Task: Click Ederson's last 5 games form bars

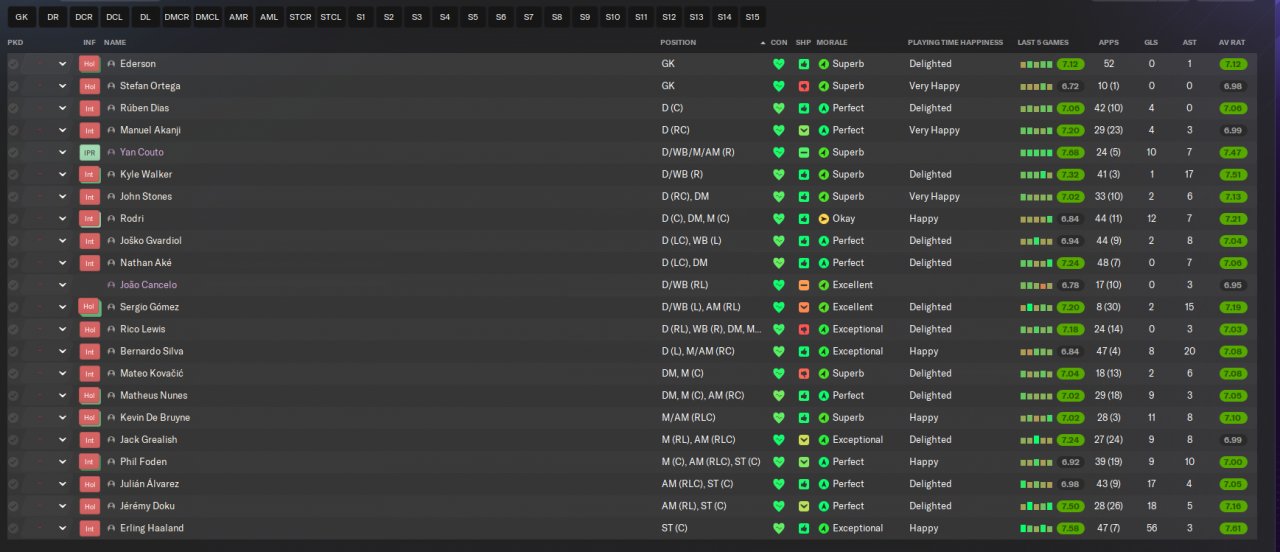Action: (x=1036, y=64)
